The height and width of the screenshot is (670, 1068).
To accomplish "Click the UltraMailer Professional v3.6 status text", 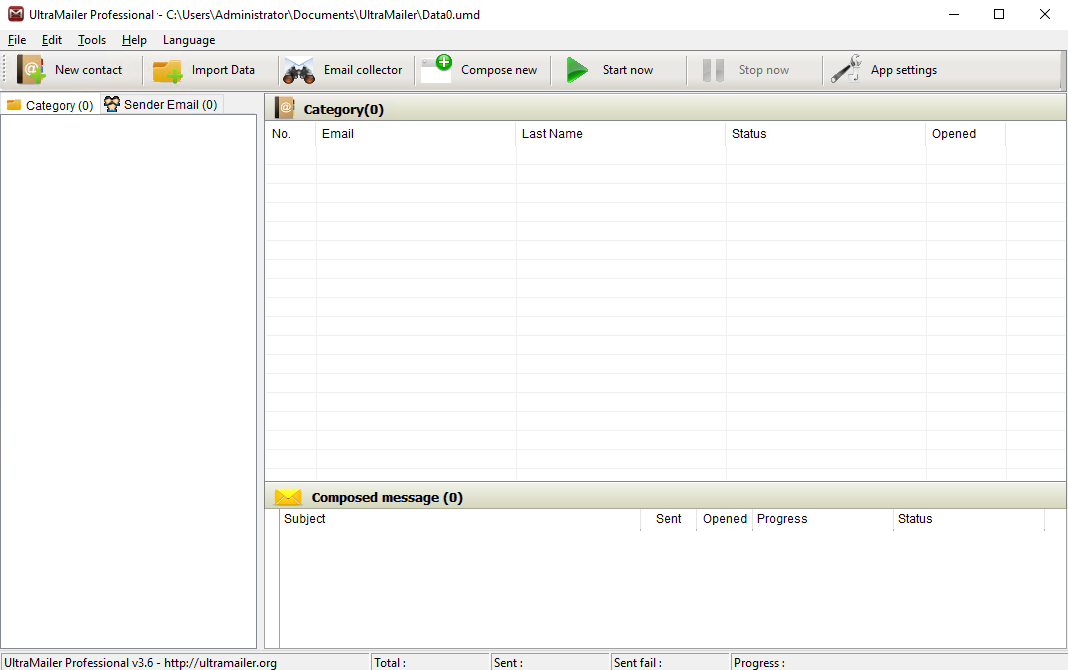I will click(x=140, y=663).
